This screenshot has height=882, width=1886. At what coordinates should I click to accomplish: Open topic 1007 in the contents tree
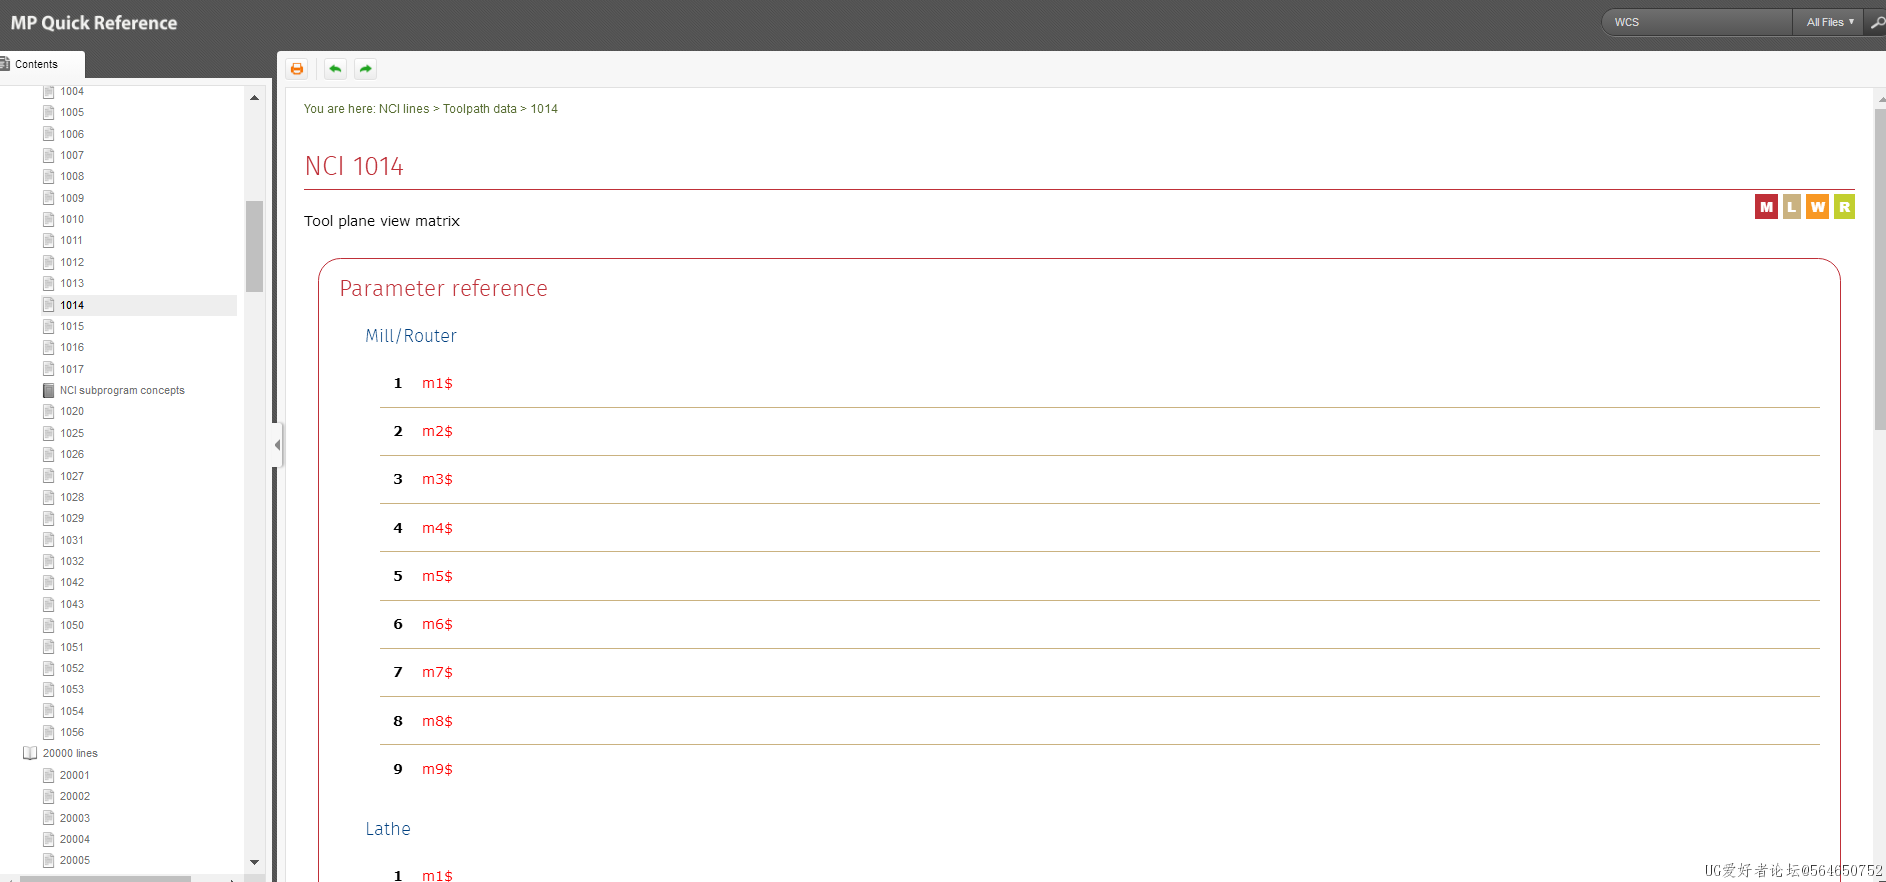[x=72, y=155]
